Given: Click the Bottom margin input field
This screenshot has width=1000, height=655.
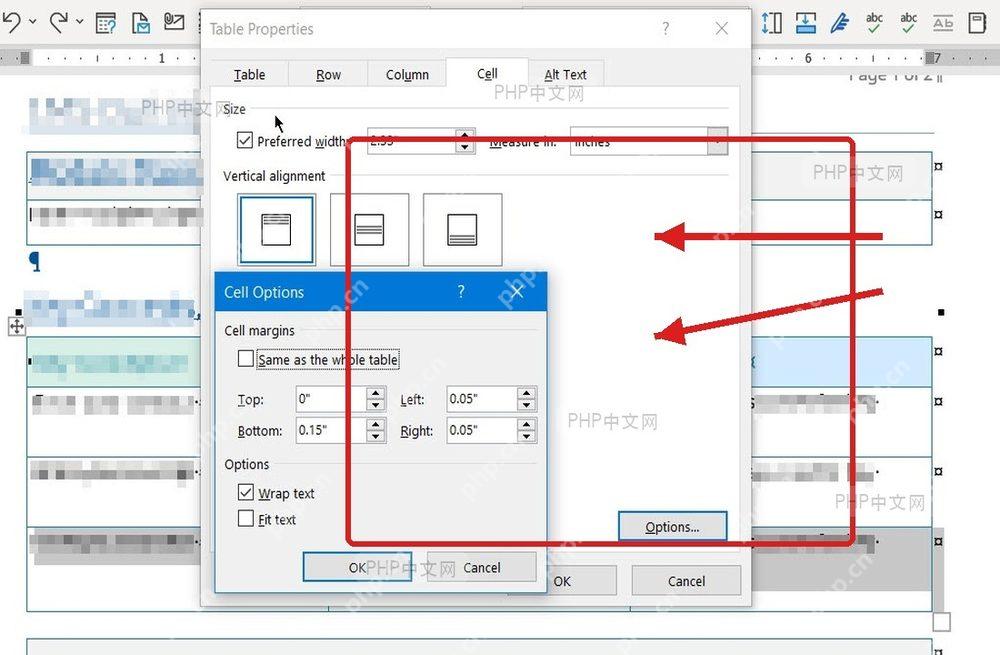Looking at the screenshot, I should coord(332,430).
